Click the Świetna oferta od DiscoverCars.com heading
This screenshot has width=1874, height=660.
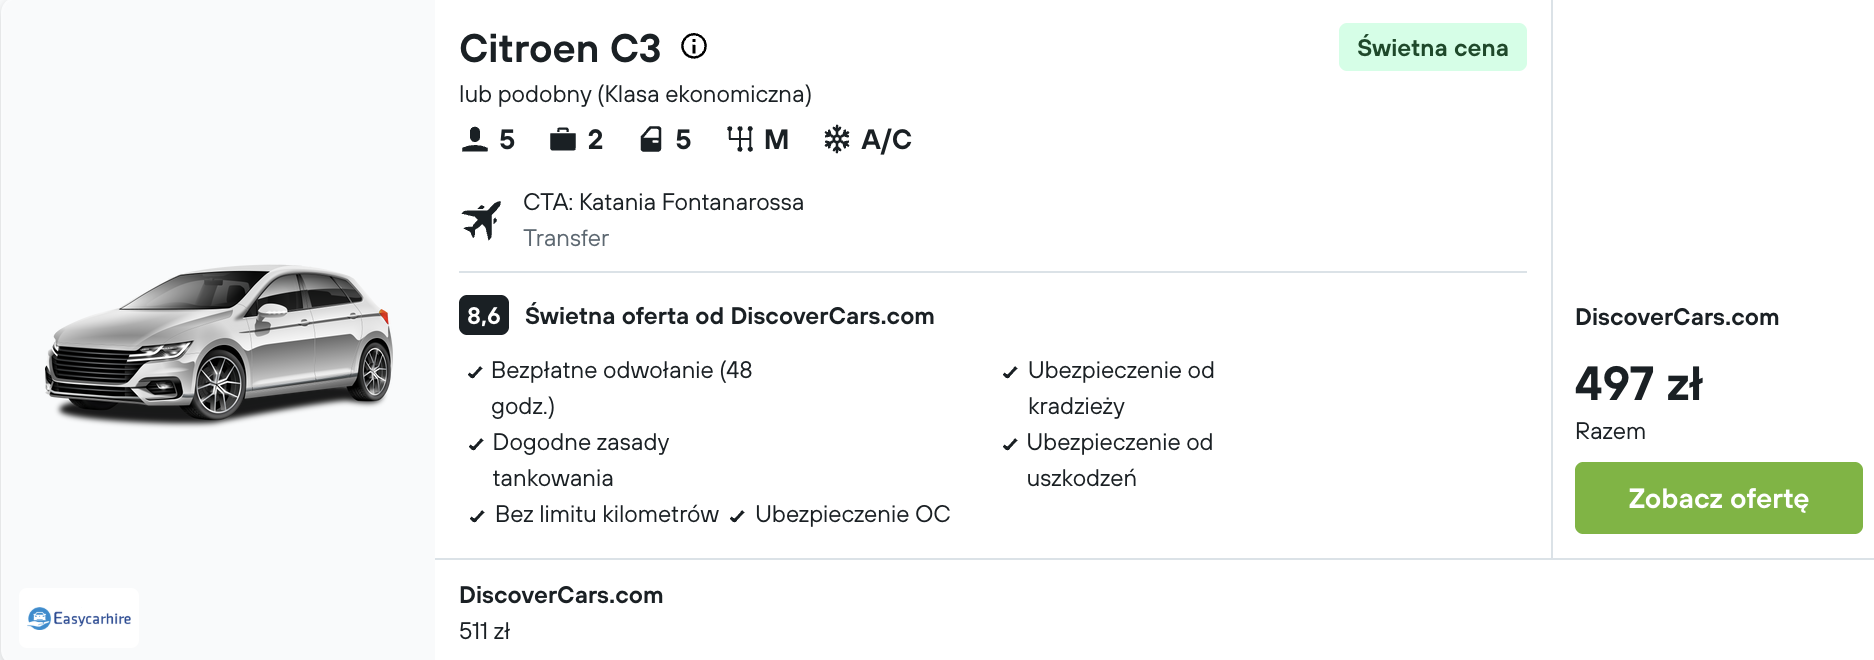(x=729, y=316)
